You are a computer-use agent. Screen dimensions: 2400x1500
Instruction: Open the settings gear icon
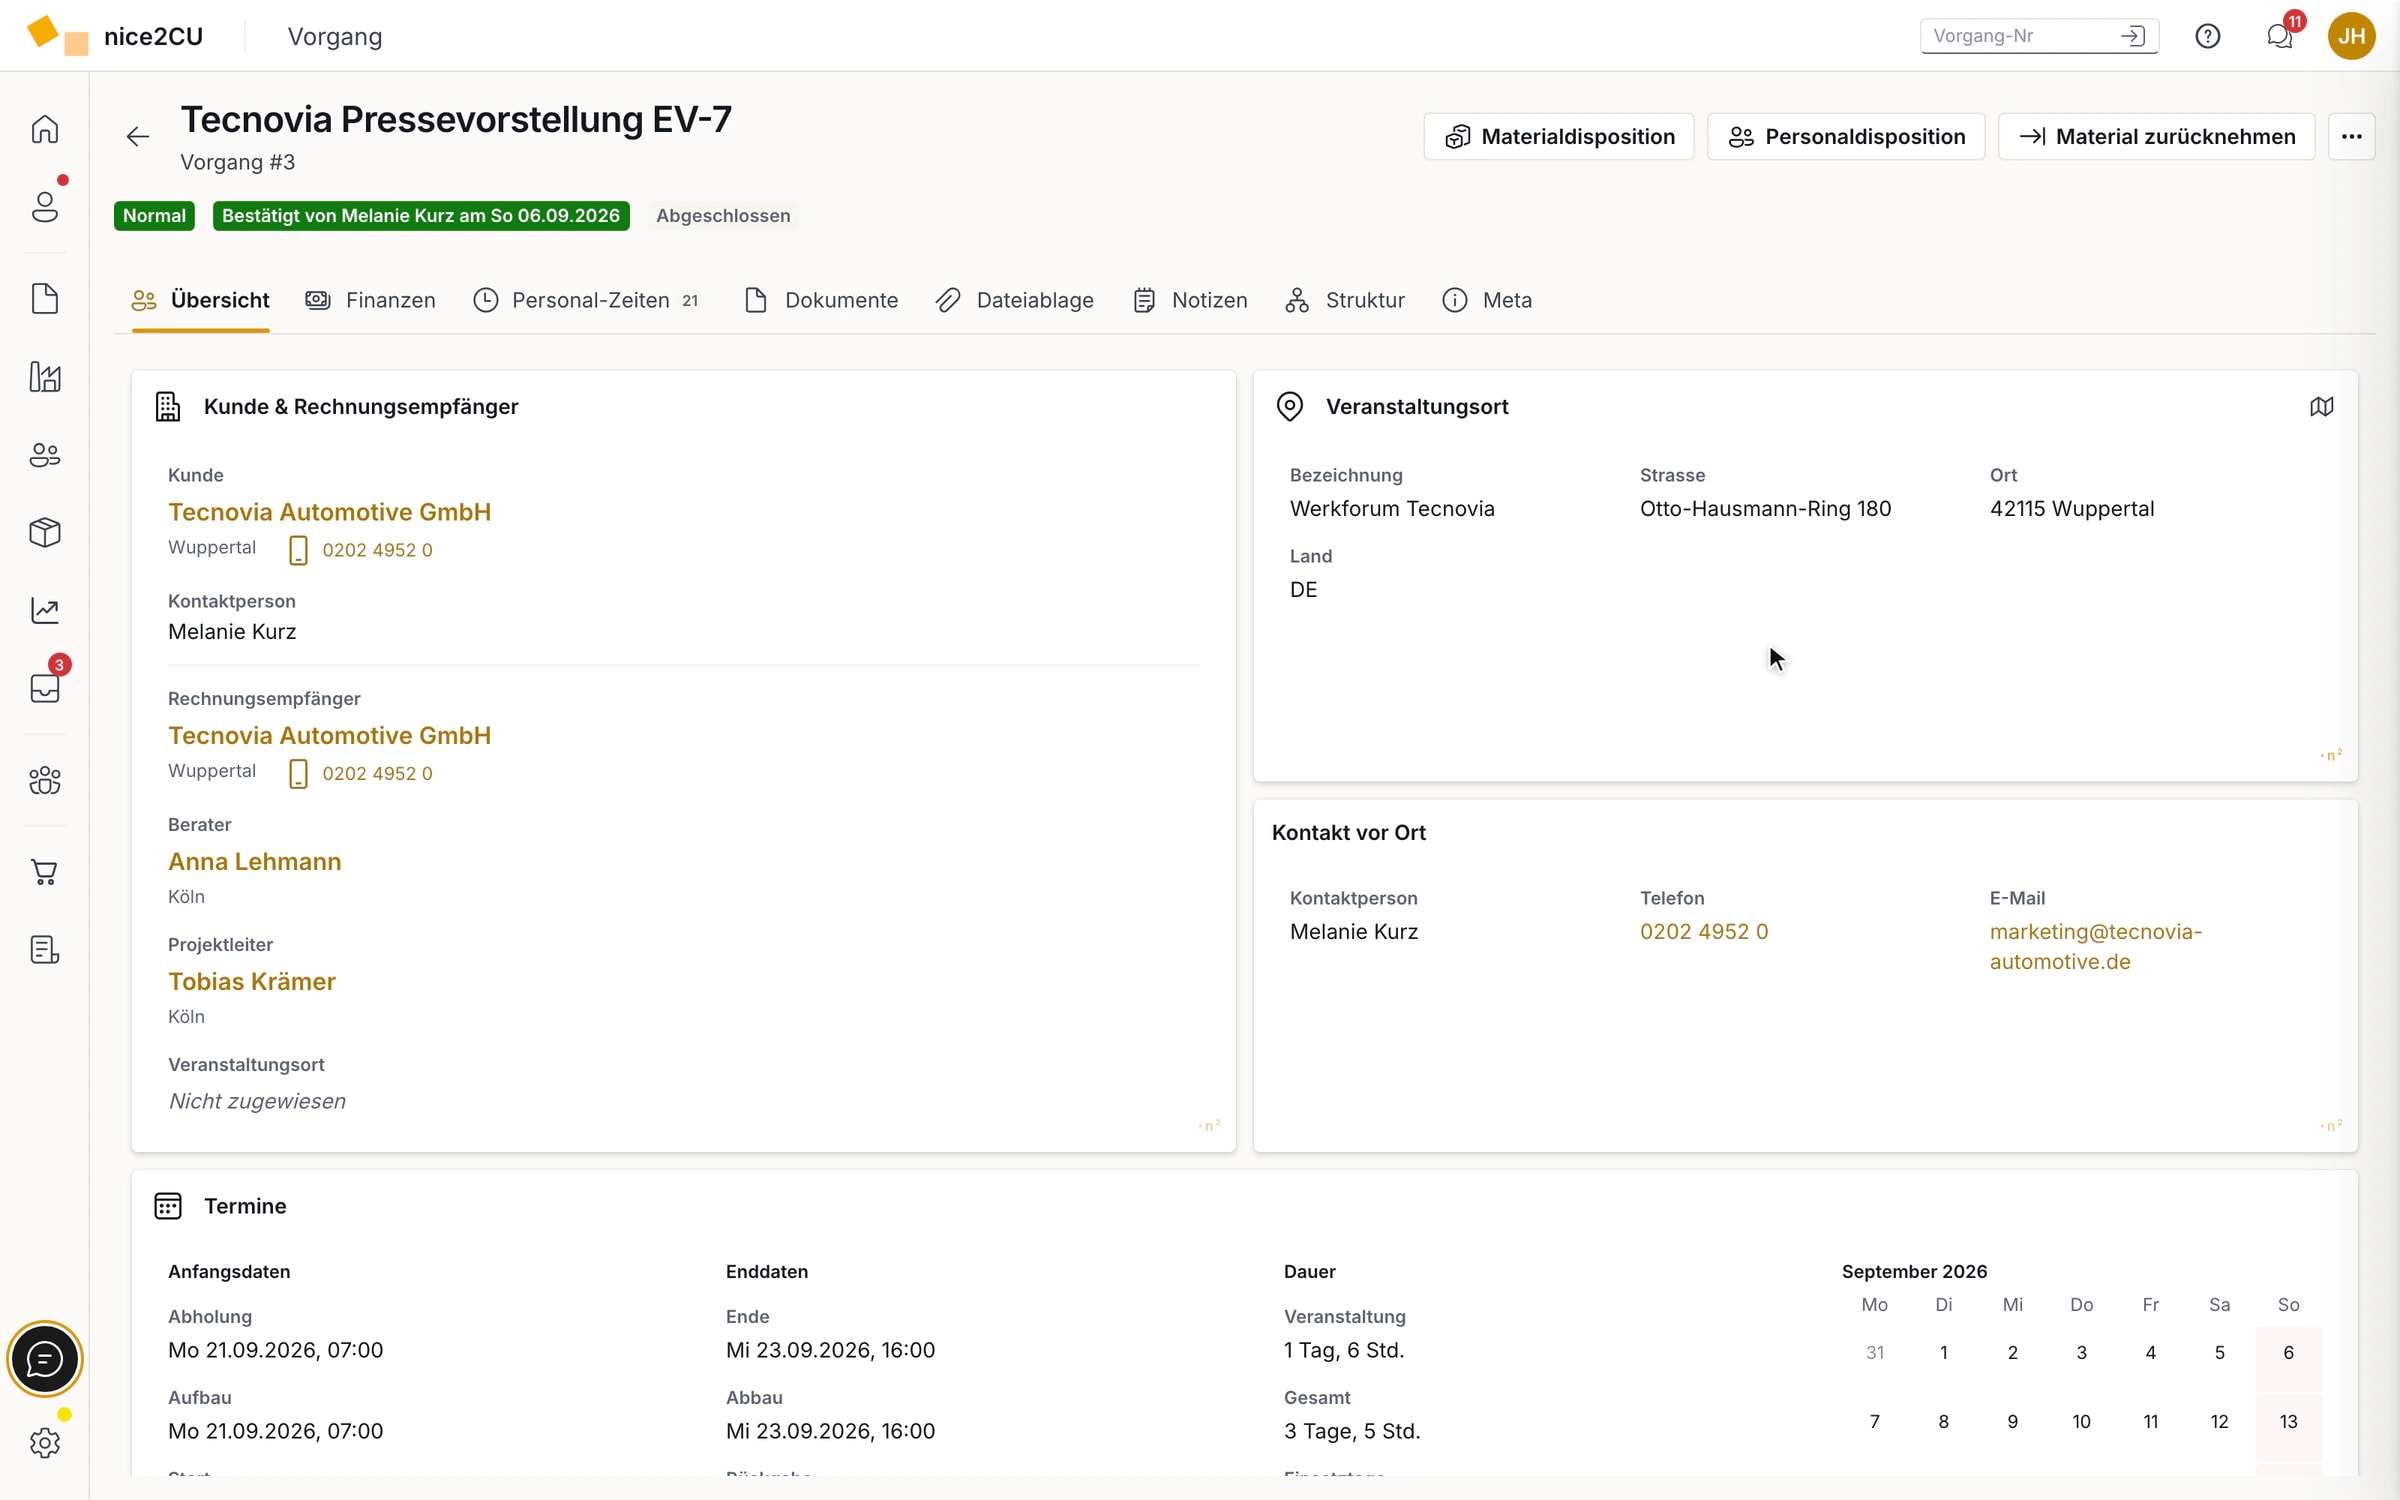click(45, 1443)
